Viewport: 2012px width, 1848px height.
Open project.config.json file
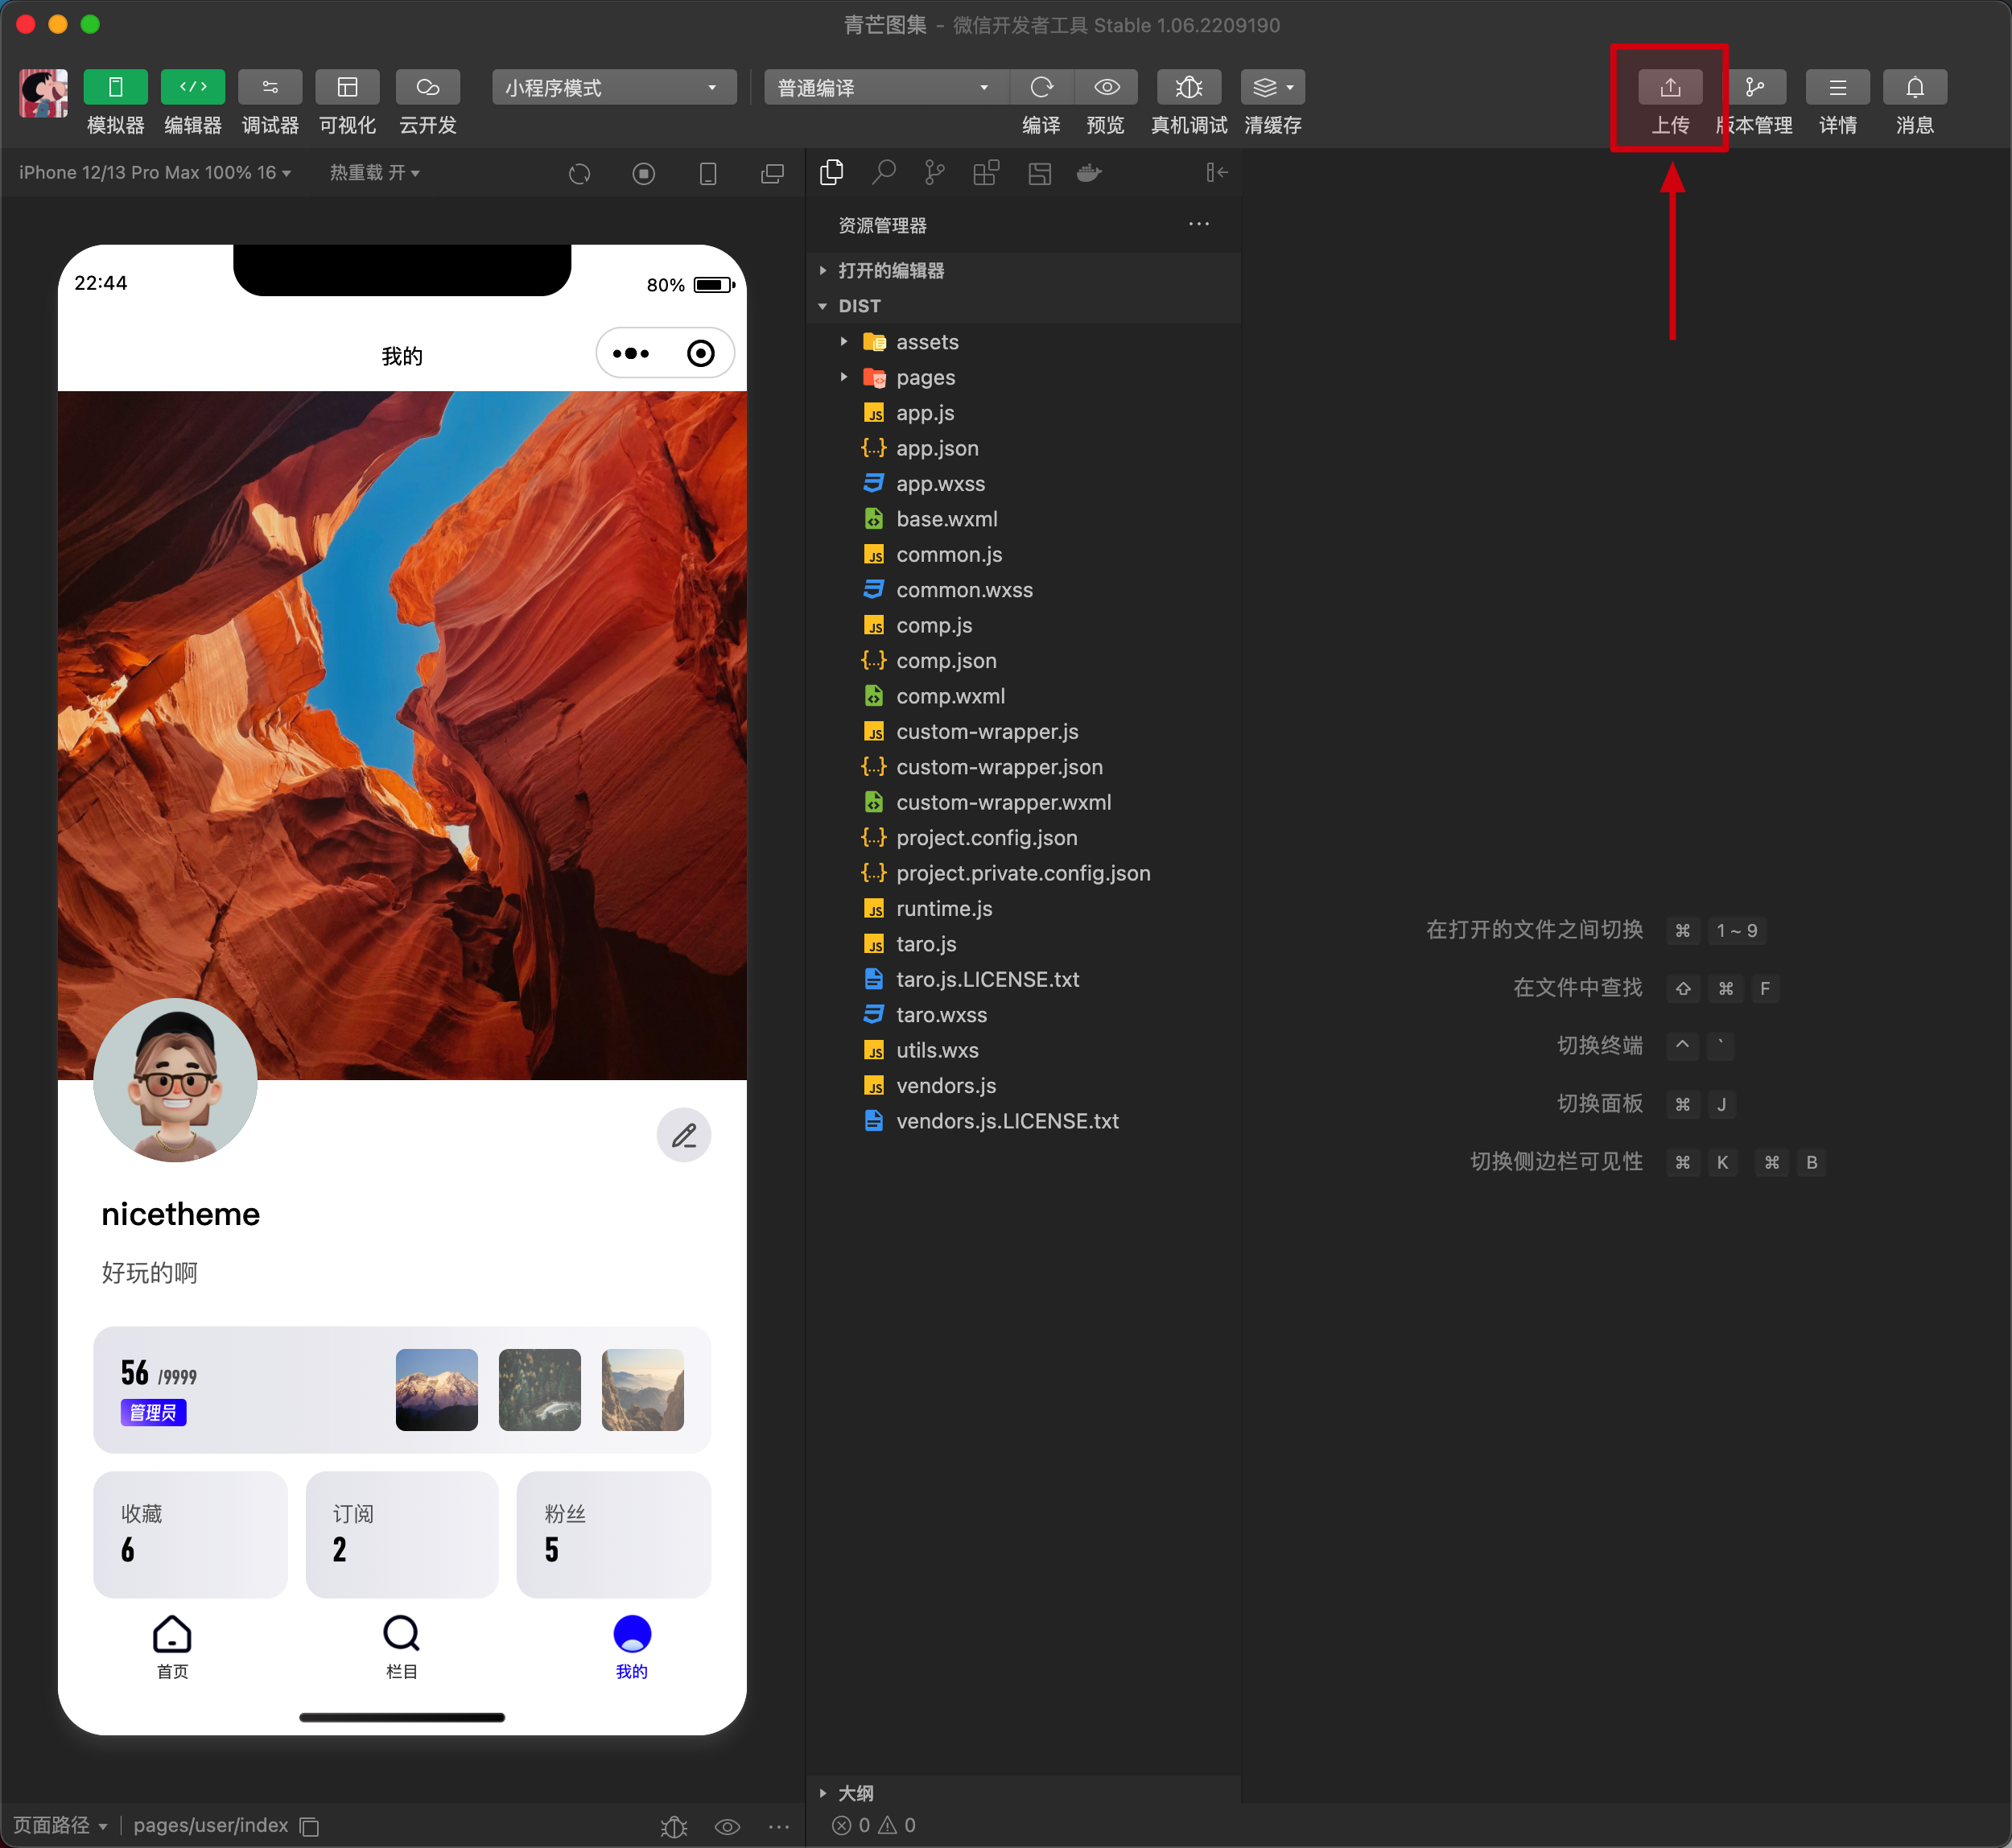1023,838
